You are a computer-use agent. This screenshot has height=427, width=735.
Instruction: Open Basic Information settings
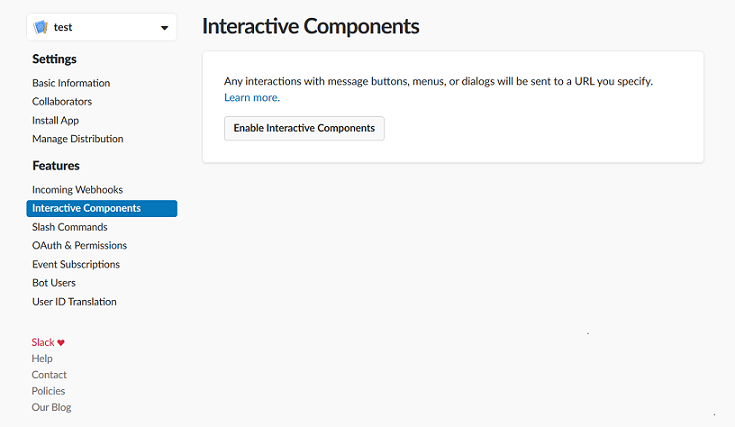71,83
